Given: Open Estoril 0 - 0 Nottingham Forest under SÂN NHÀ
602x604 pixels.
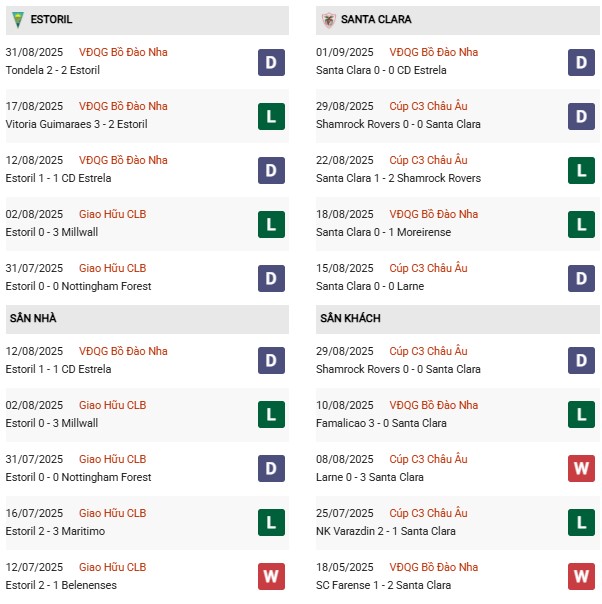Looking at the screenshot, I should coord(78,477).
